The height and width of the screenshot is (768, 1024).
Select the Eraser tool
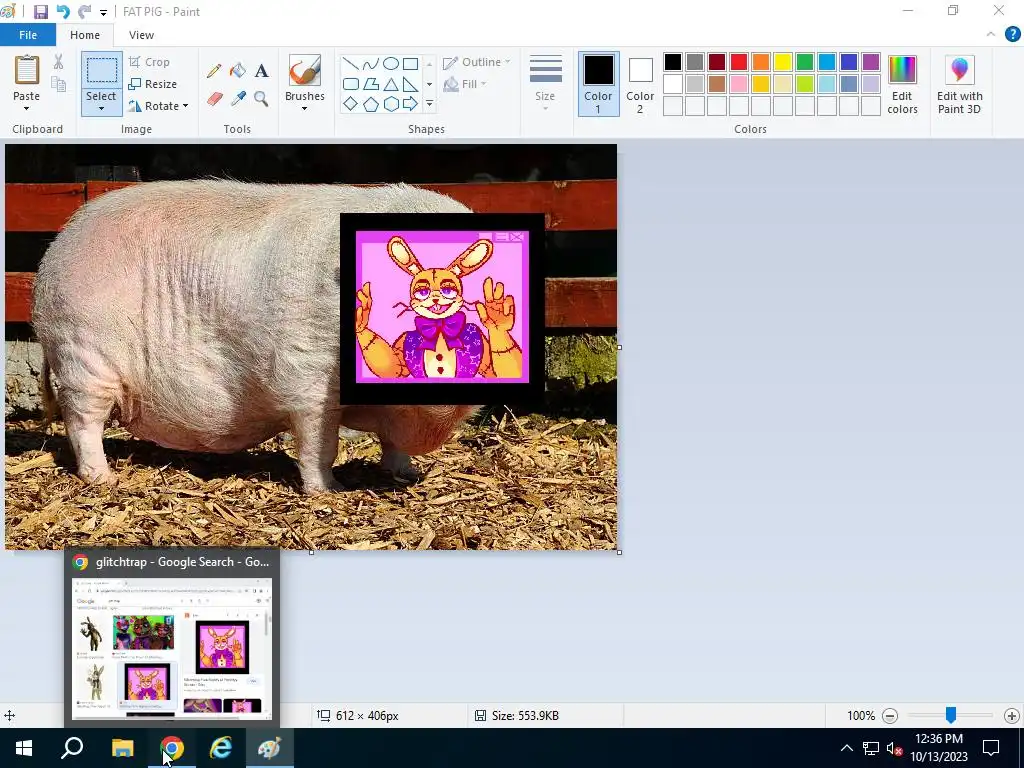click(215, 99)
